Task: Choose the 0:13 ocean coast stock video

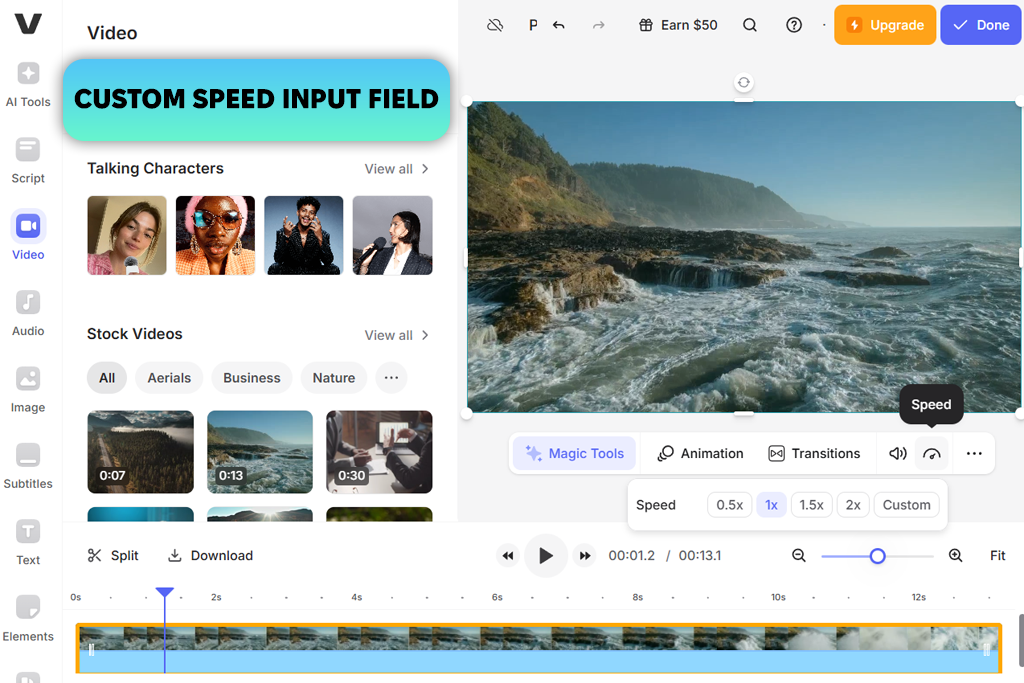Action: point(260,452)
